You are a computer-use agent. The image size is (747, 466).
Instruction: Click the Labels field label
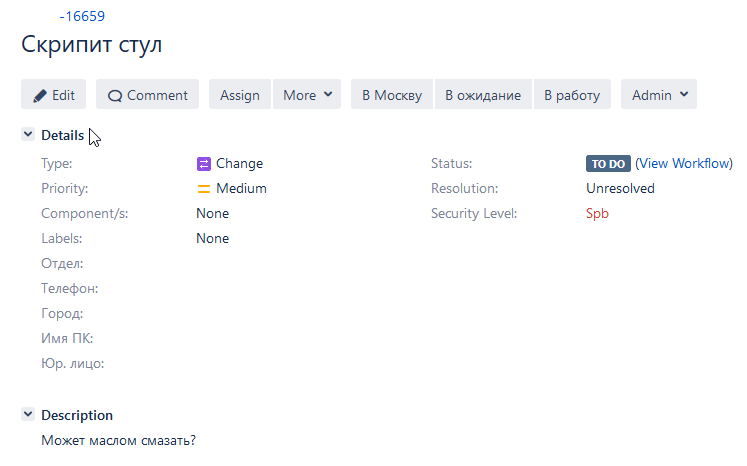(62, 238)
